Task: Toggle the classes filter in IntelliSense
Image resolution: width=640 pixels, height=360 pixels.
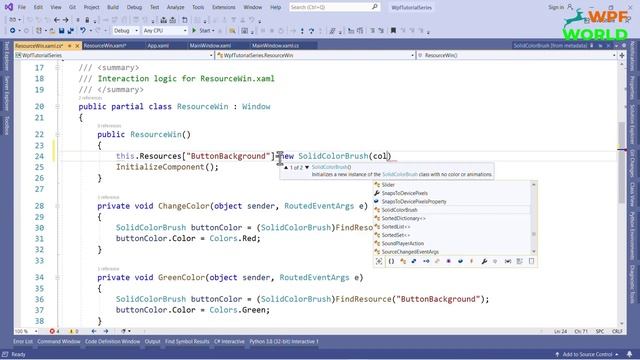Action: (x=403, y=261)
